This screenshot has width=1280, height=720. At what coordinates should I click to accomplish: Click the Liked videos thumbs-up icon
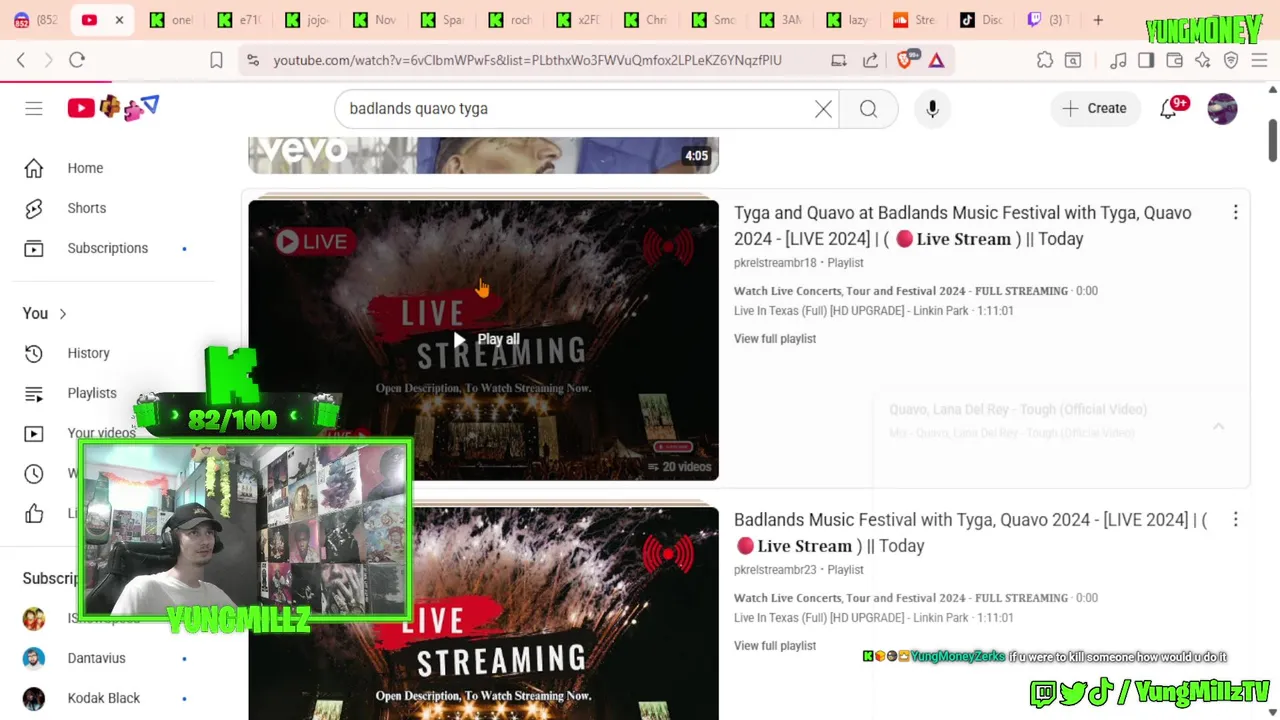point(34,513)
